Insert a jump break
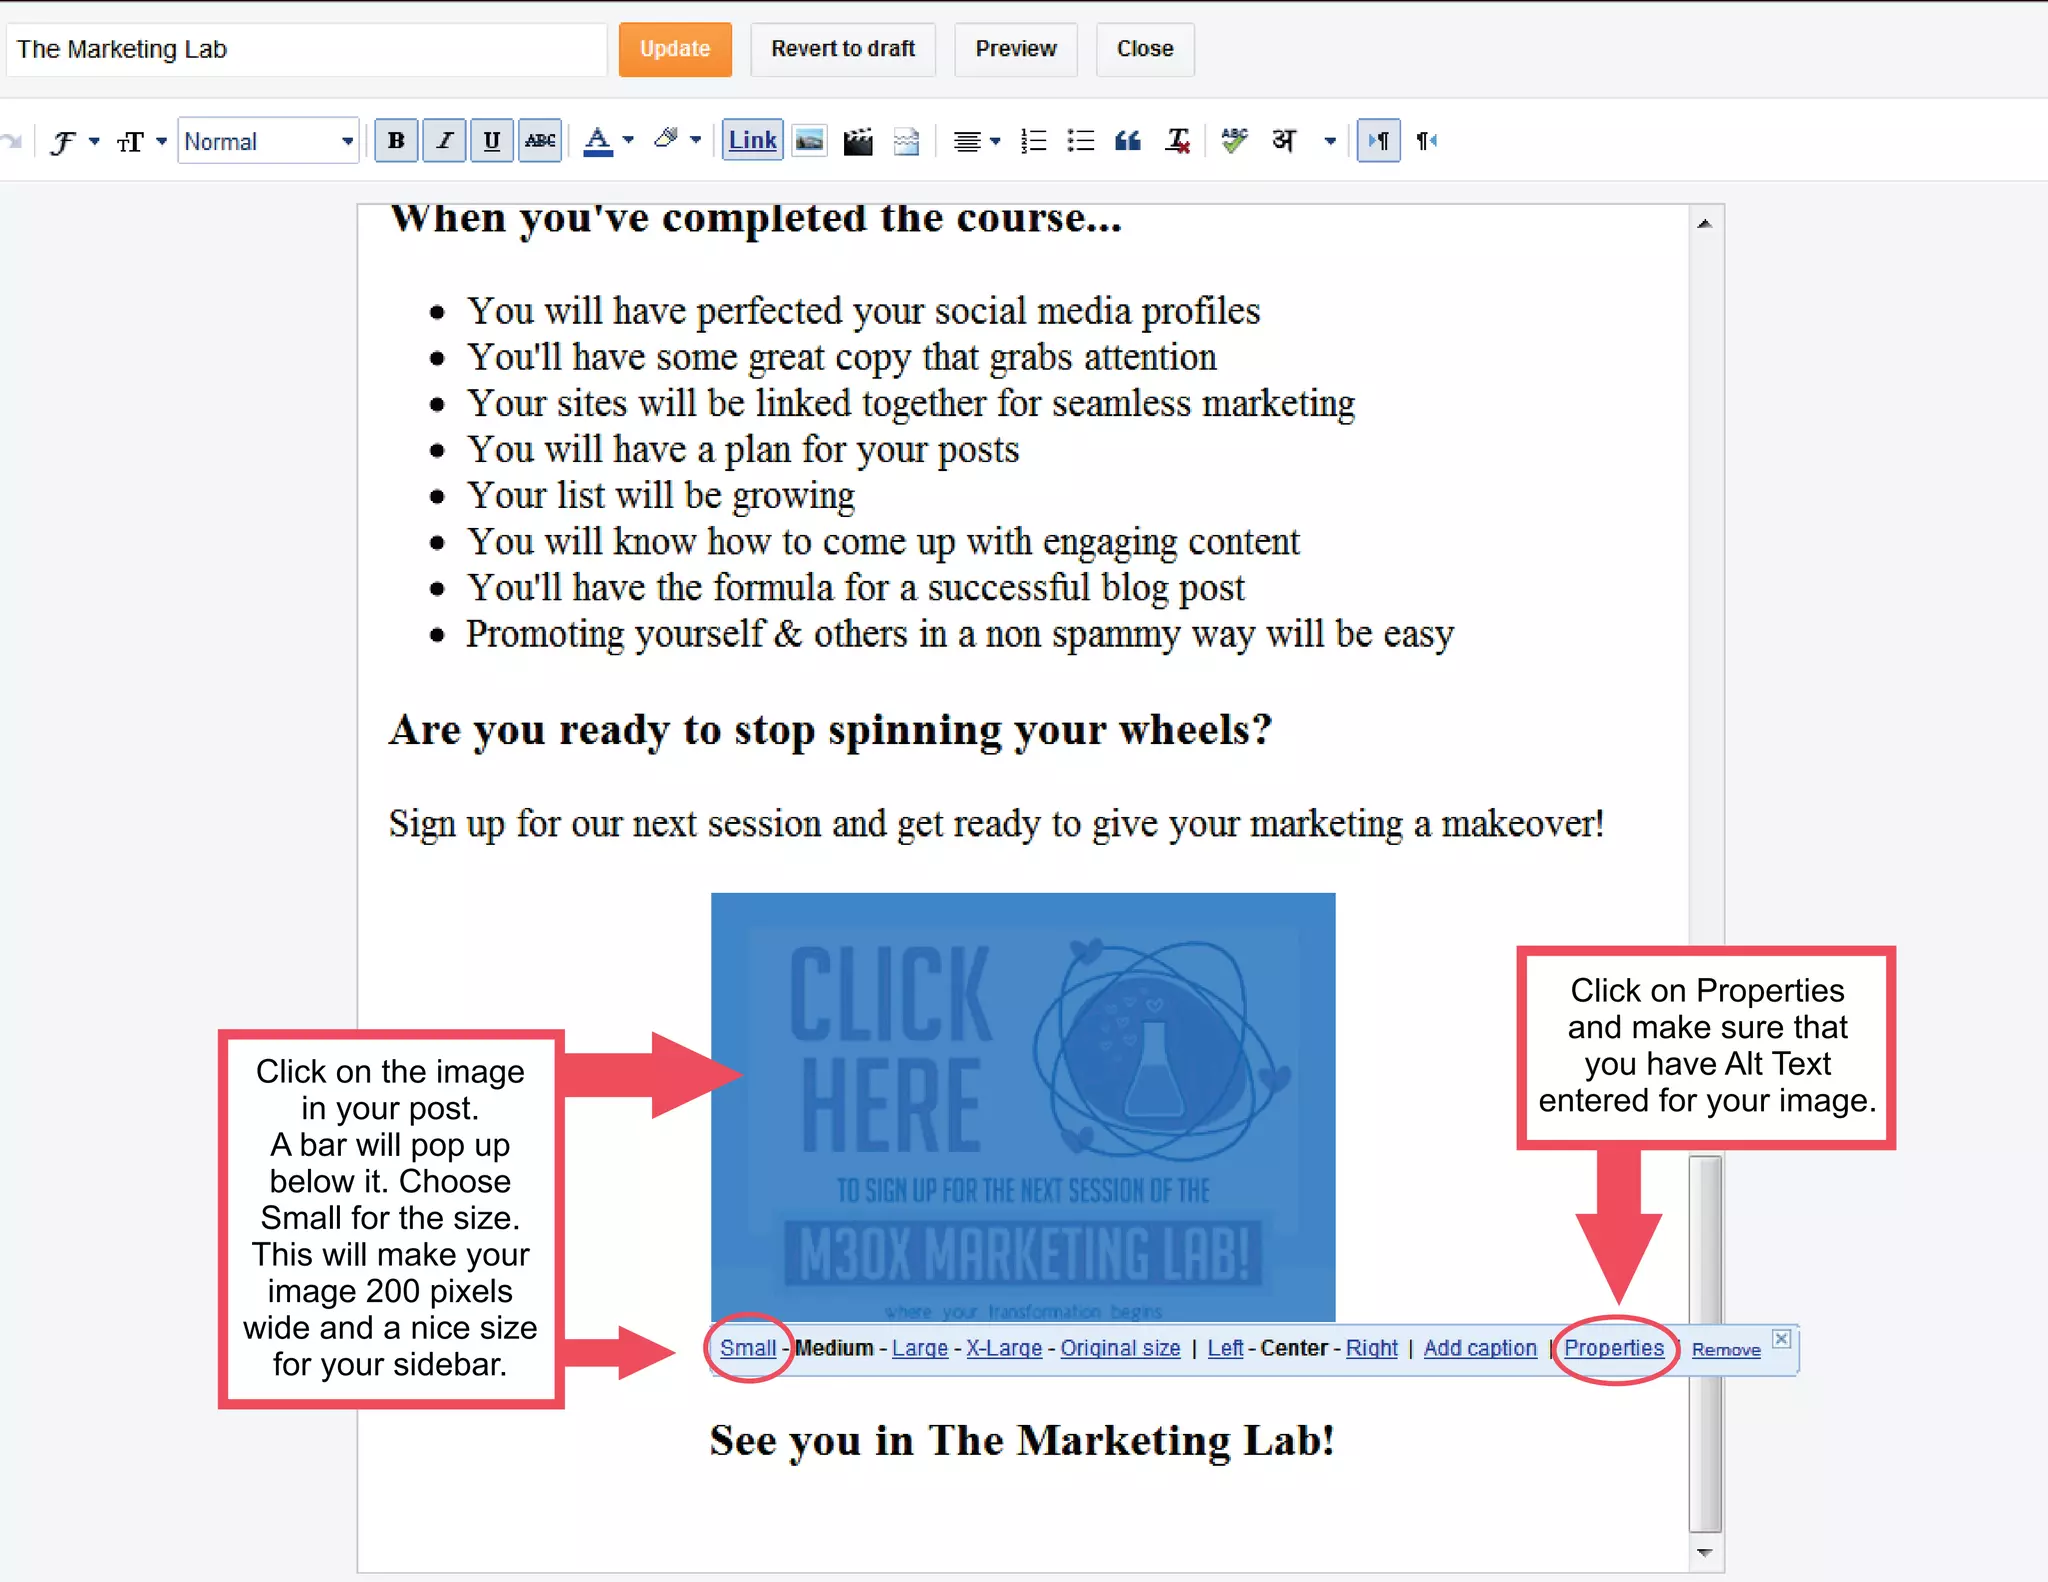 pyautogui.click(x=906, y=141)
